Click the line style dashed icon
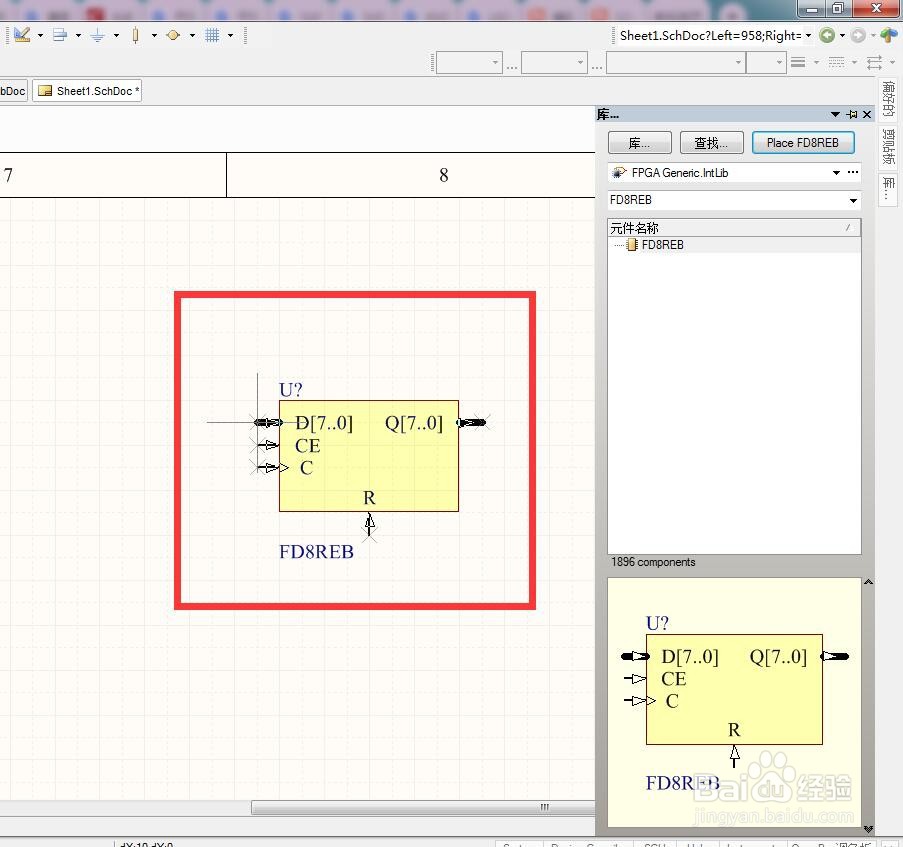The height and width of the screenshot is (847, 903). point(836,62)
